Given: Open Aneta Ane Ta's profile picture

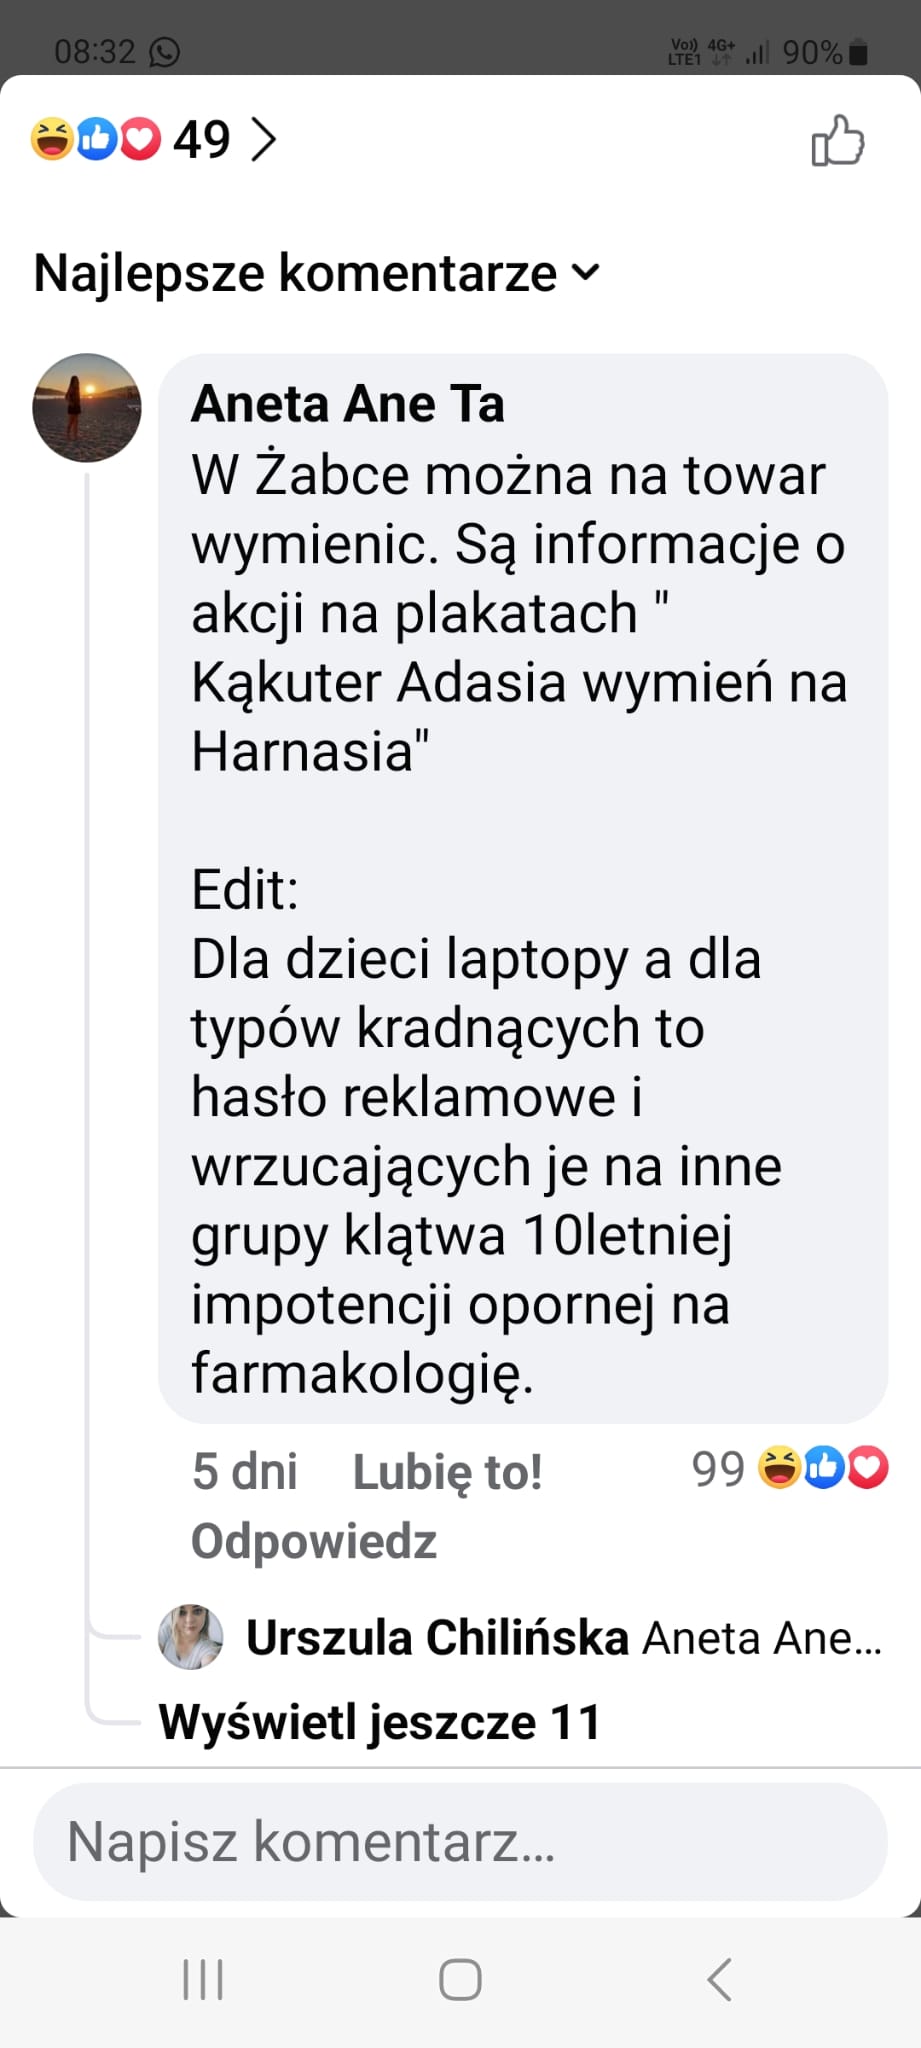Looking at the screenshot, I should click(87, 407).
